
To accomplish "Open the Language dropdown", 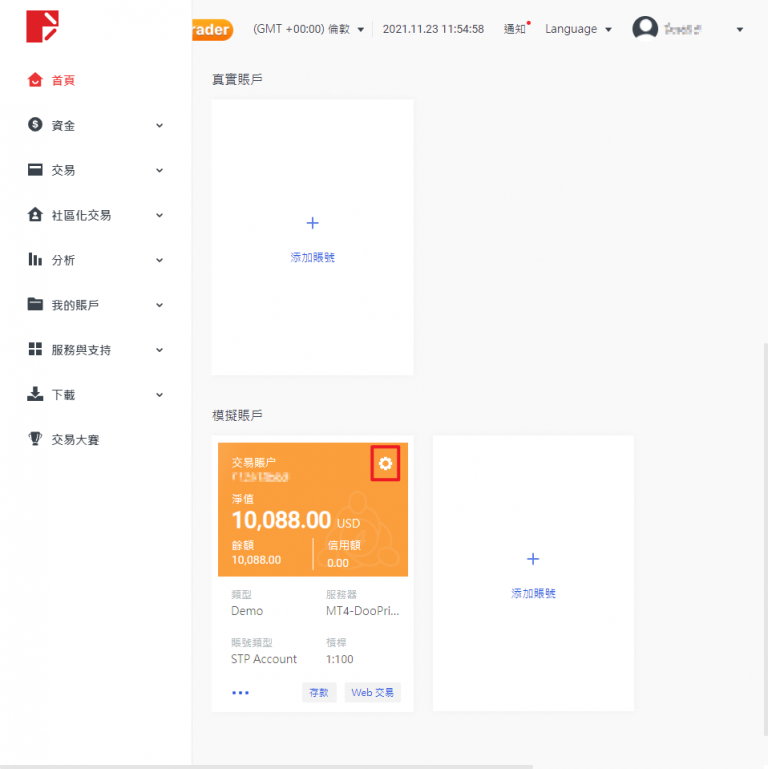I will pyautogui.click(x=577, y=29).
